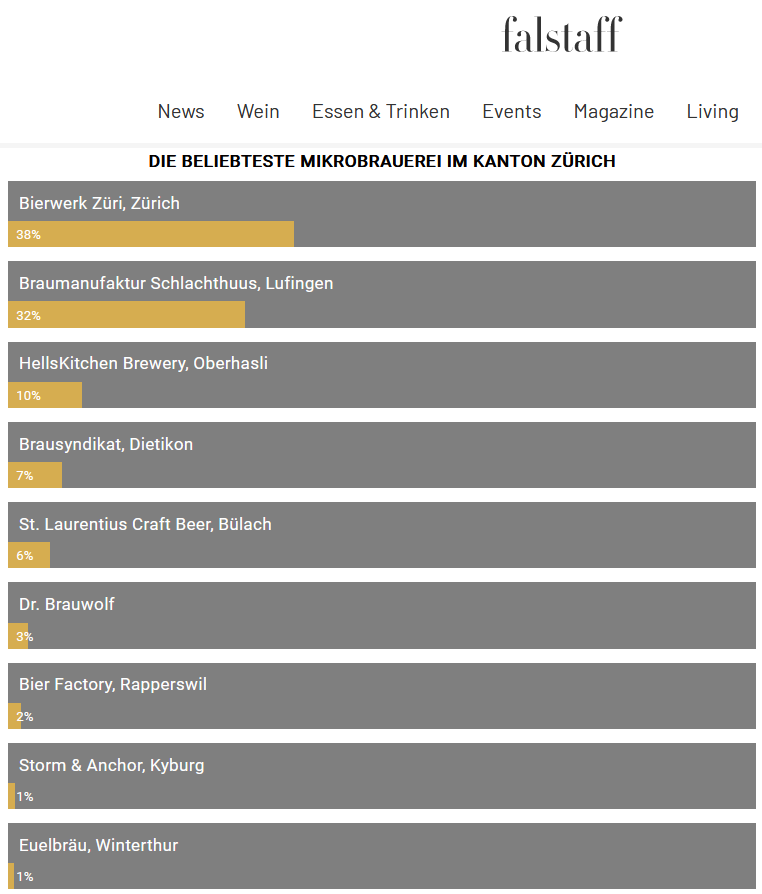Select Storm & Anchor, Kyburg
The width and height of the screenshot is (762, 894).
[111, 765]
